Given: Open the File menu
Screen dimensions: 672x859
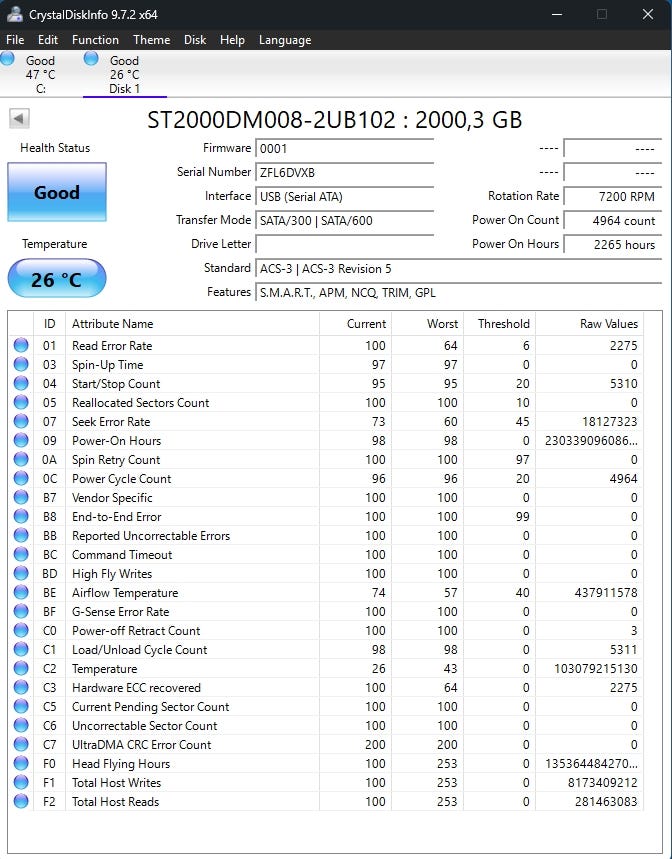Looking at the screenshot, I should (15, 39).
